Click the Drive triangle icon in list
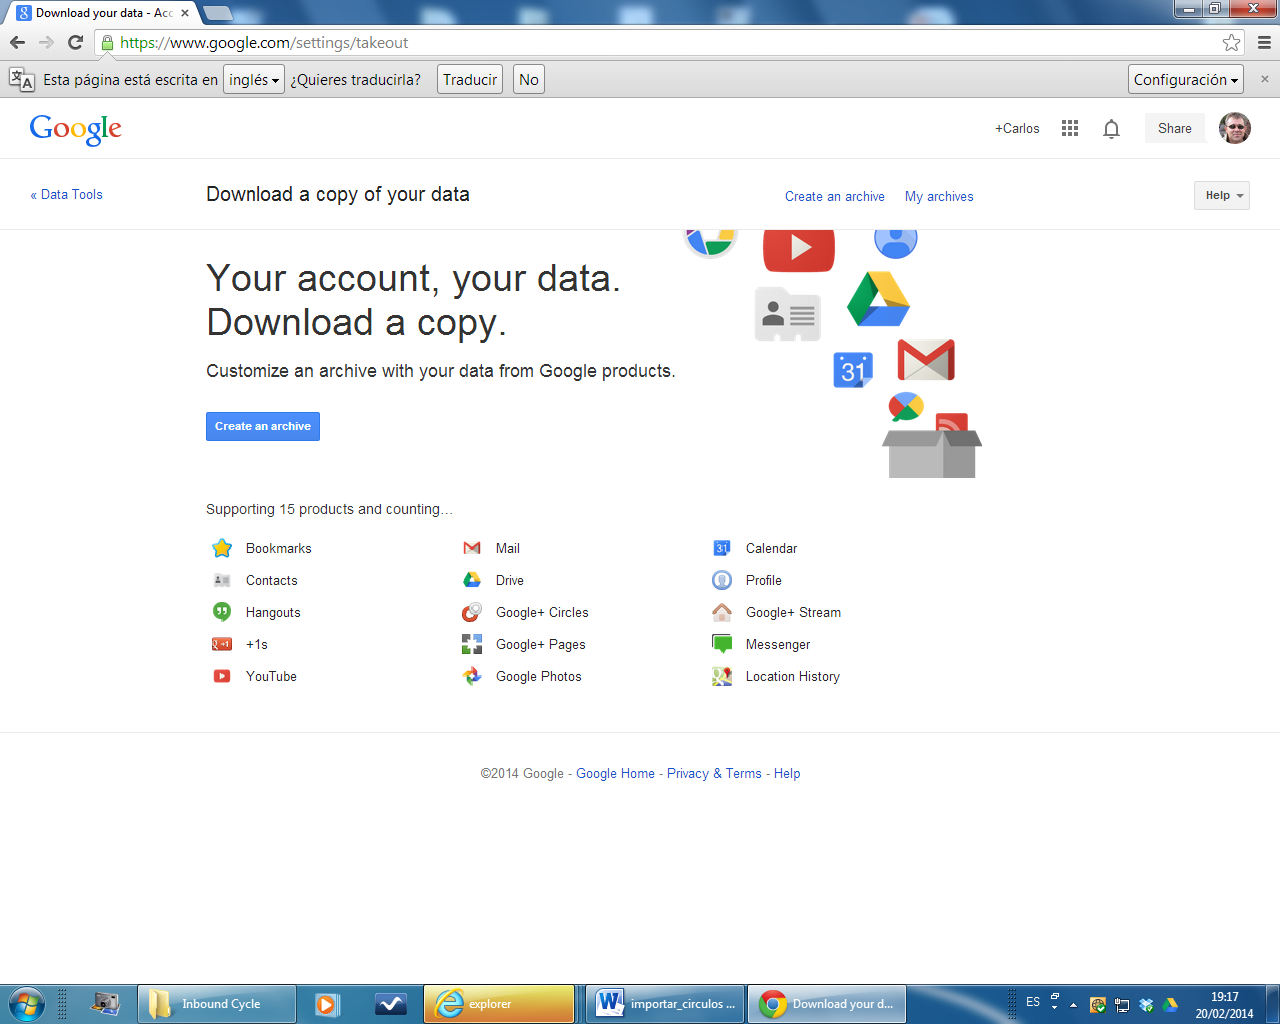 click(x=472, y=580)
